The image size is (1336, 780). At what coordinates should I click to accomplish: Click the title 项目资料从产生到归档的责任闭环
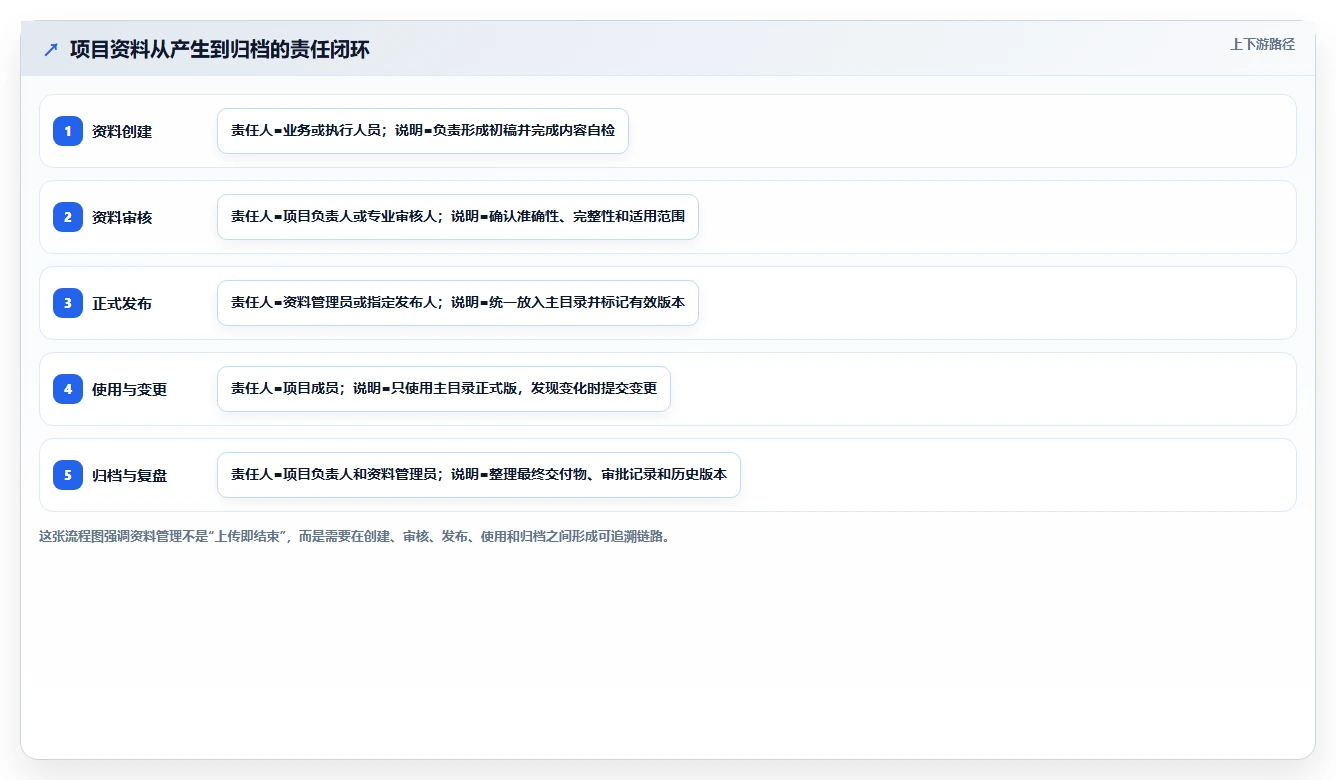pyautogui.click(x=220, y=50)
